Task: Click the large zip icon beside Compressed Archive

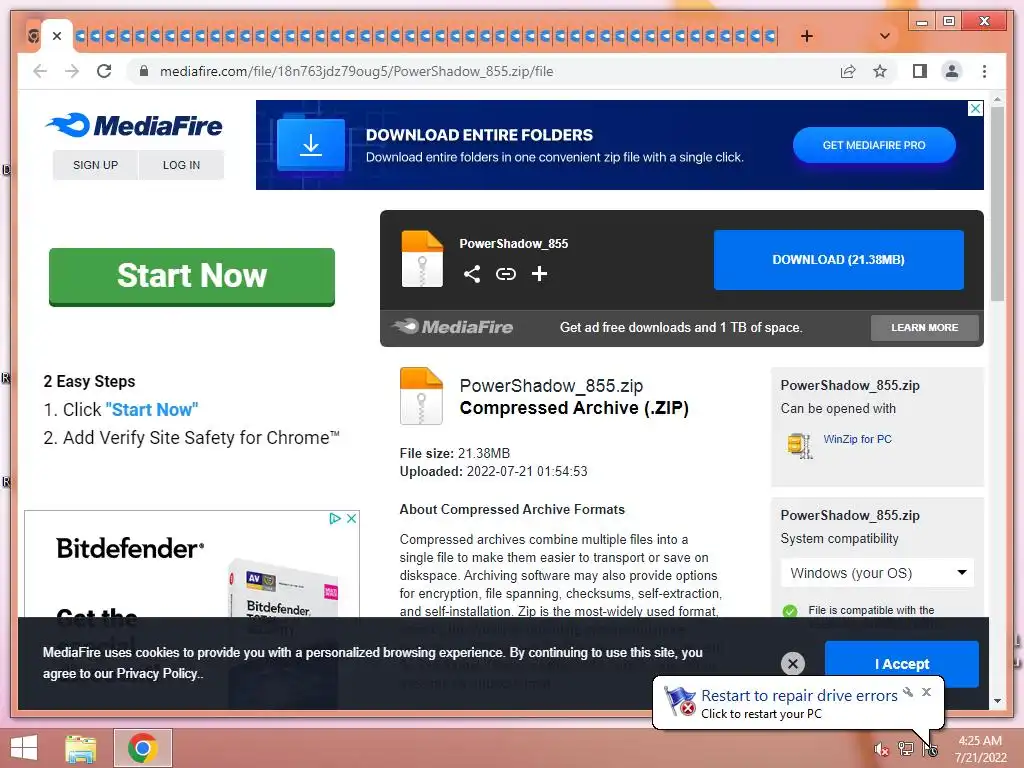Action: (x=421, y=396)
